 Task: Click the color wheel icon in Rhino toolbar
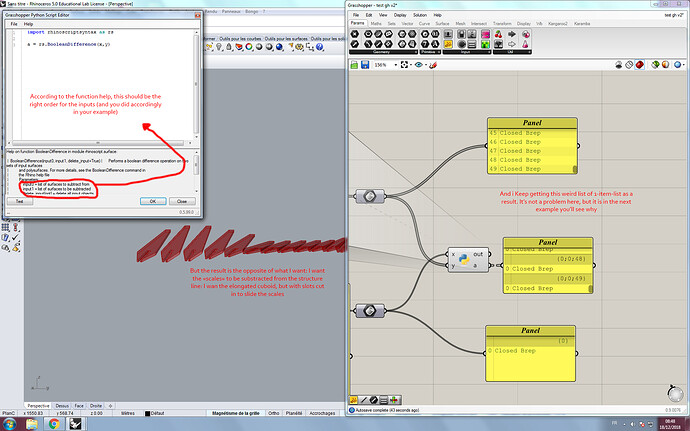pos(249,47)
